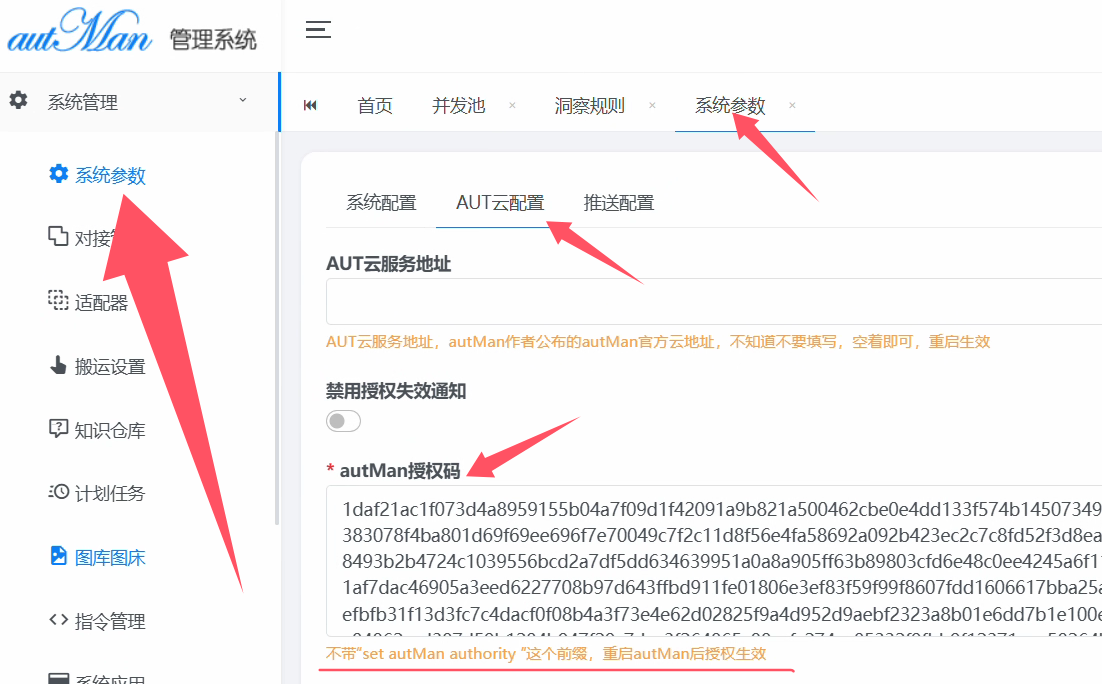Open 指令管理 in the sidebar
Viewport: 1102px width, 684px height.
click(110, 622)
